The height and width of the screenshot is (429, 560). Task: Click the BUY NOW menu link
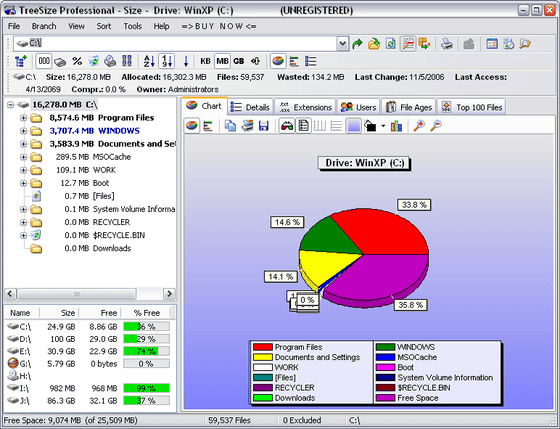point(219,26)
